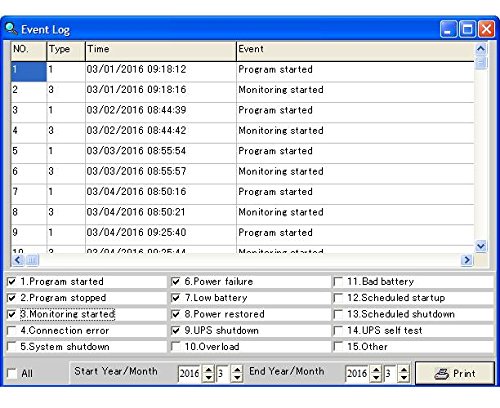
Task: Maximize the Event Log window
Action: (x=467, y=29)
